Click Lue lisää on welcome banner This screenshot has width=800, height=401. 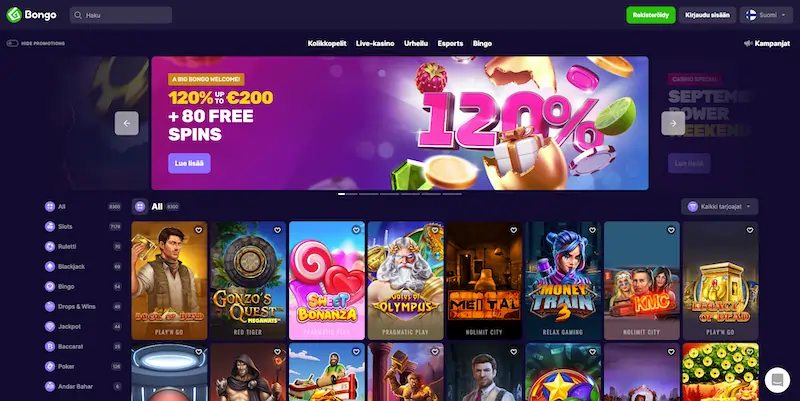pyautogui.click(x=189, y=163)
